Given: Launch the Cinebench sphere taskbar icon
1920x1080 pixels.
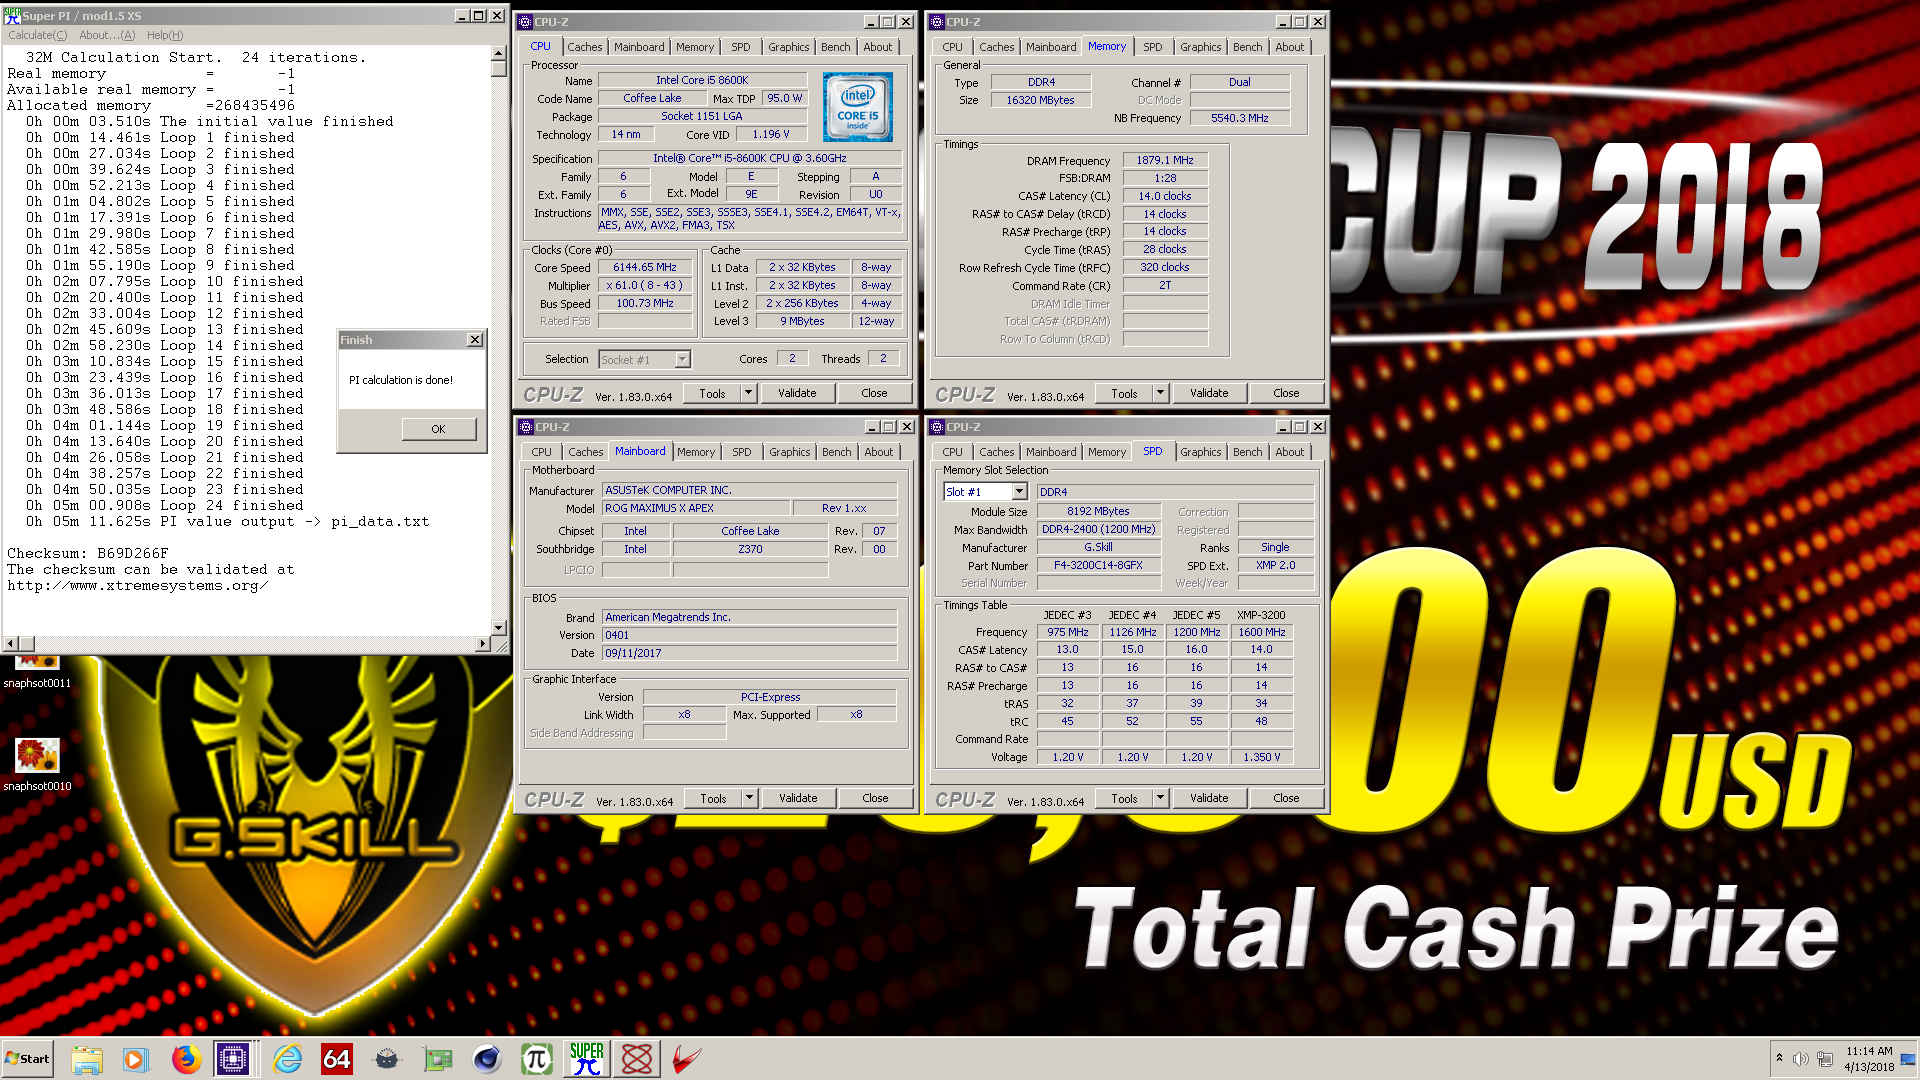Looking at the screenshot, I should (x=487, y=1059).
